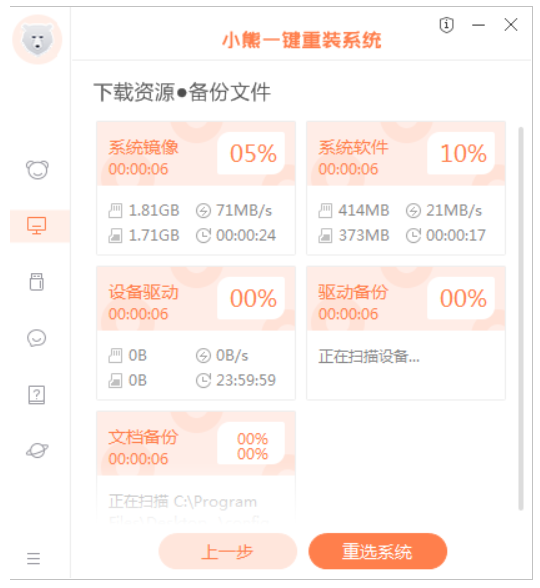Screen dimensions: 540x588
Task: Select the 文档备份 card header
Action: (x=196, y=443)
